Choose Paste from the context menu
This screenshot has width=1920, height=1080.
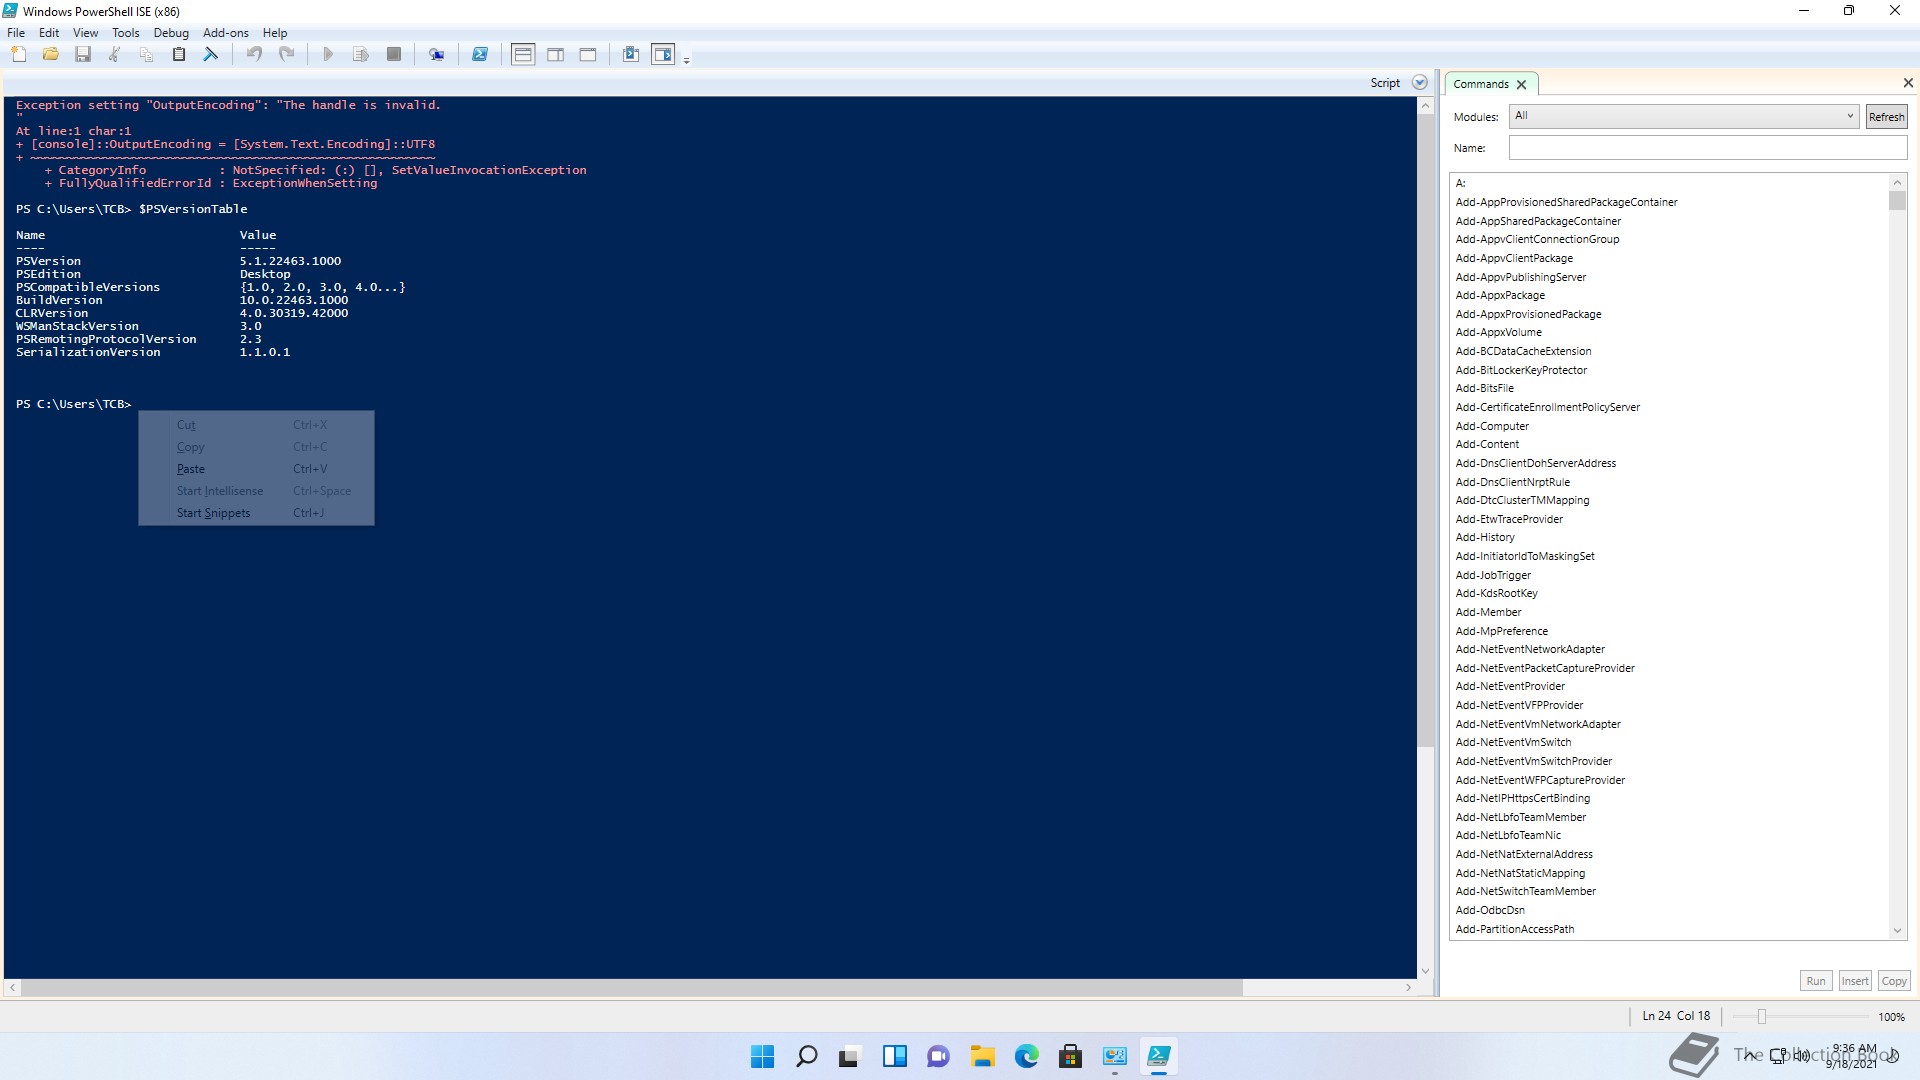256,469
